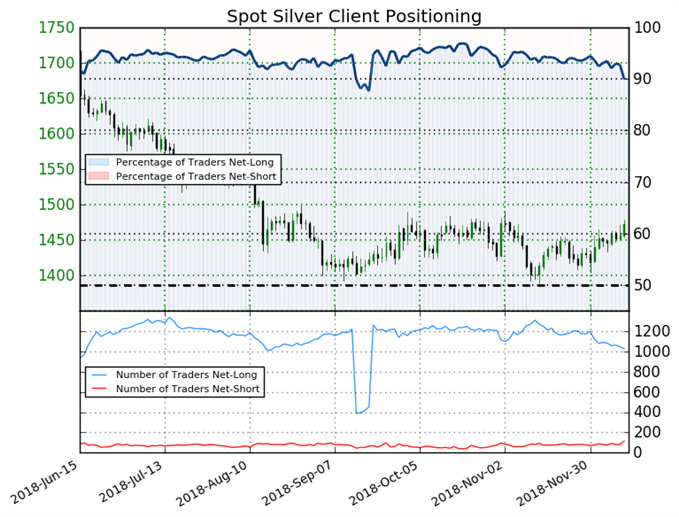Screen dimensions: 679x517
Task: Click the 1450 price axis label
Action: (57, 240)
